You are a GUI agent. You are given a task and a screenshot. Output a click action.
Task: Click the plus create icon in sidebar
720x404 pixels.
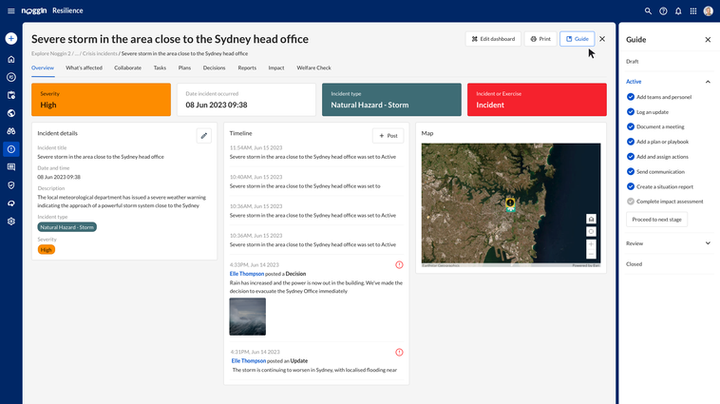click(11, 39)
